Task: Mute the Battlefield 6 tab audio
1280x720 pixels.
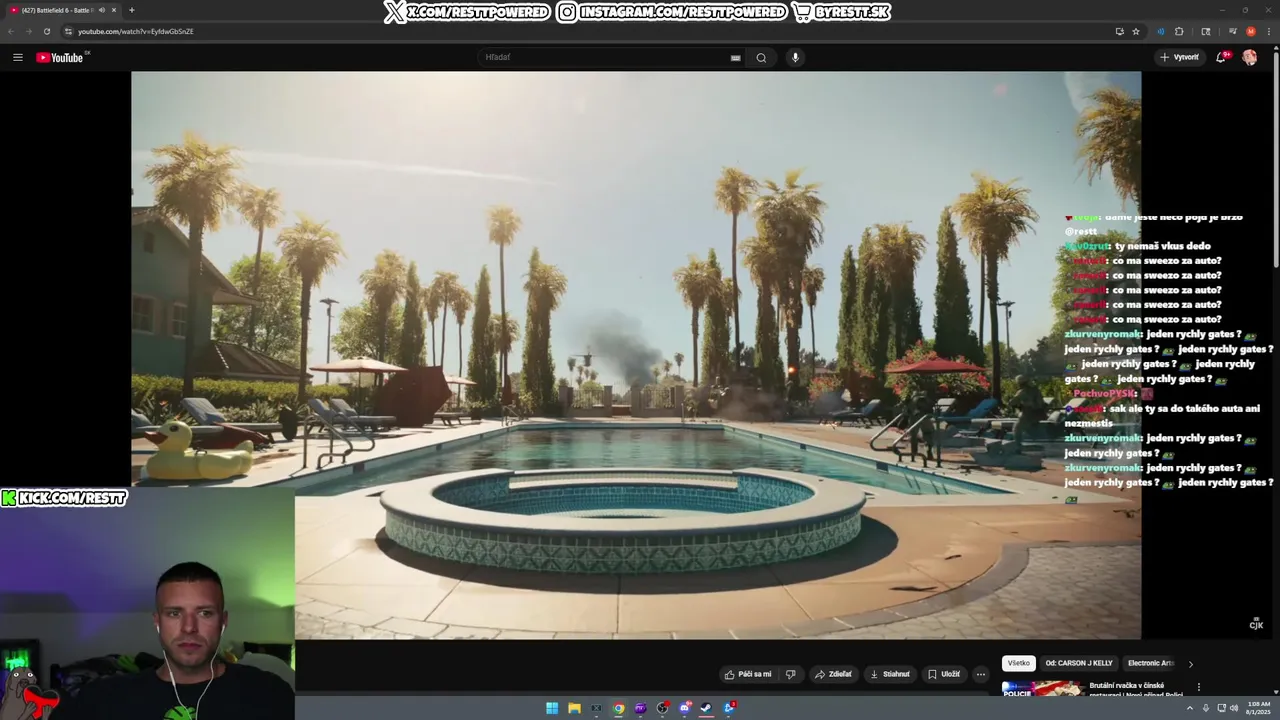Action: (x=101, y=10)
